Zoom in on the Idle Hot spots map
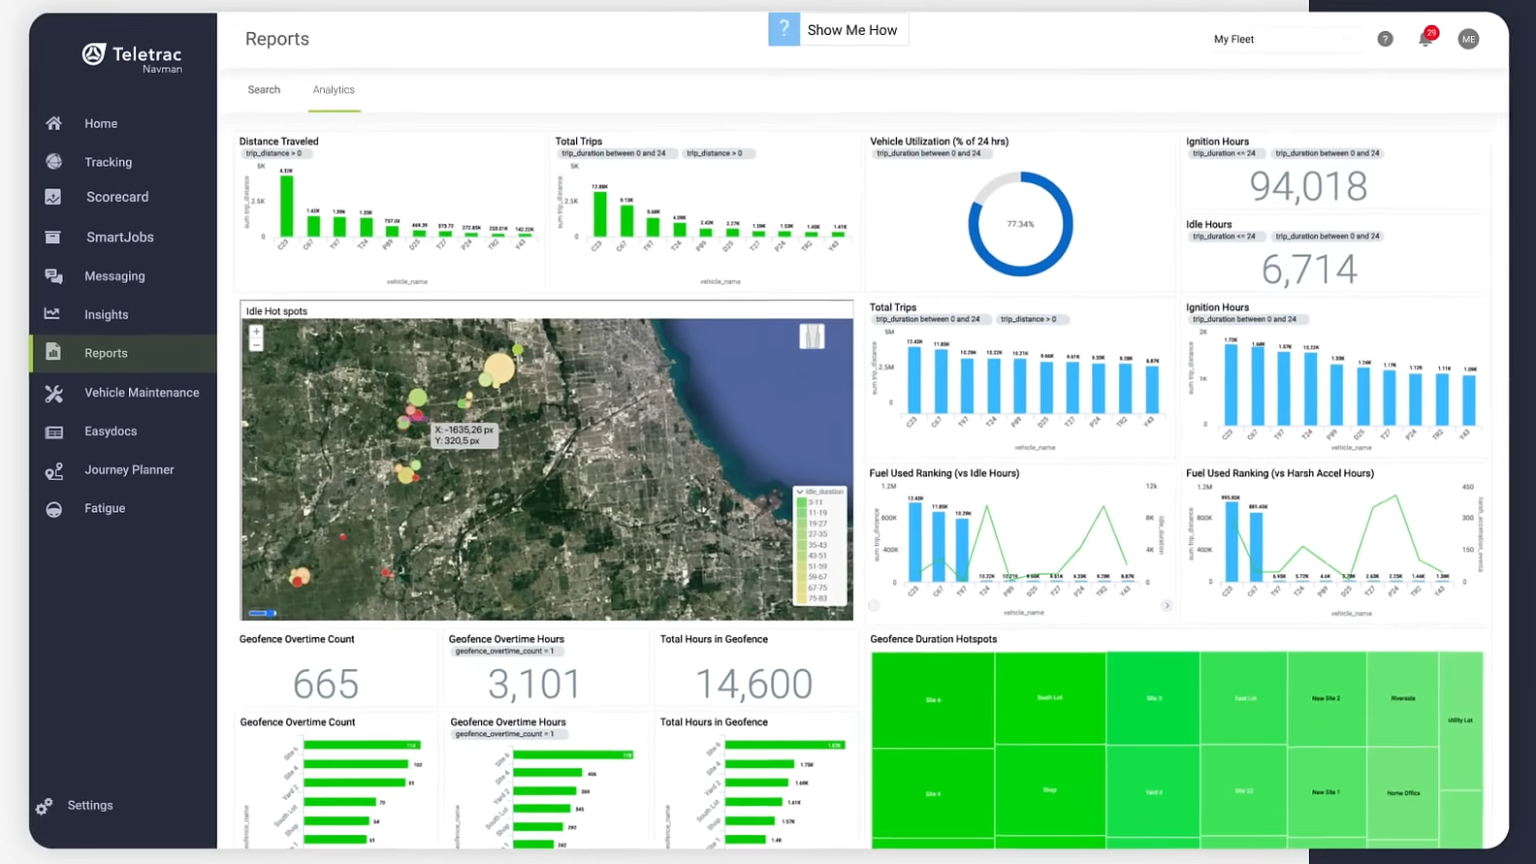Image resolution: width=1536 pixels, height=864 pixels. coord(256,331)
